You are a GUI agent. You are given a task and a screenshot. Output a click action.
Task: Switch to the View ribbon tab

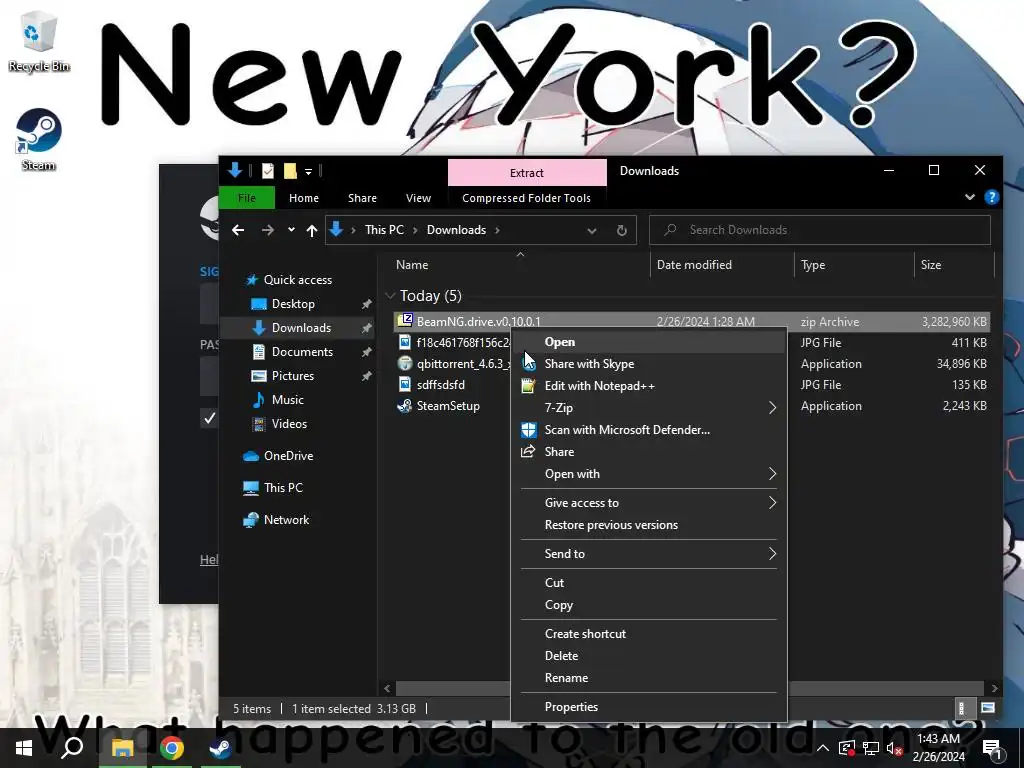418,198
